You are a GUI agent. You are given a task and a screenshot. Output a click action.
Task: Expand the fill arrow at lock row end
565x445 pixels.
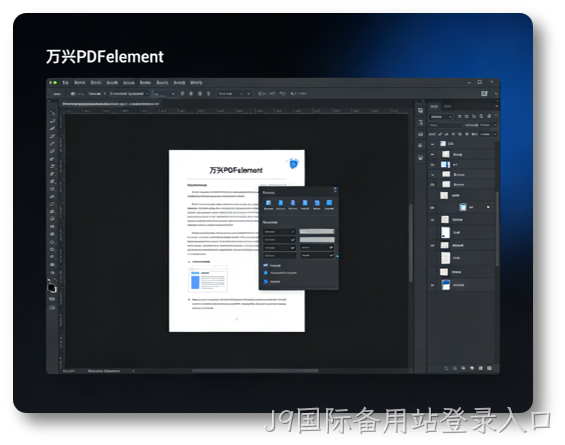click(495, 134)
